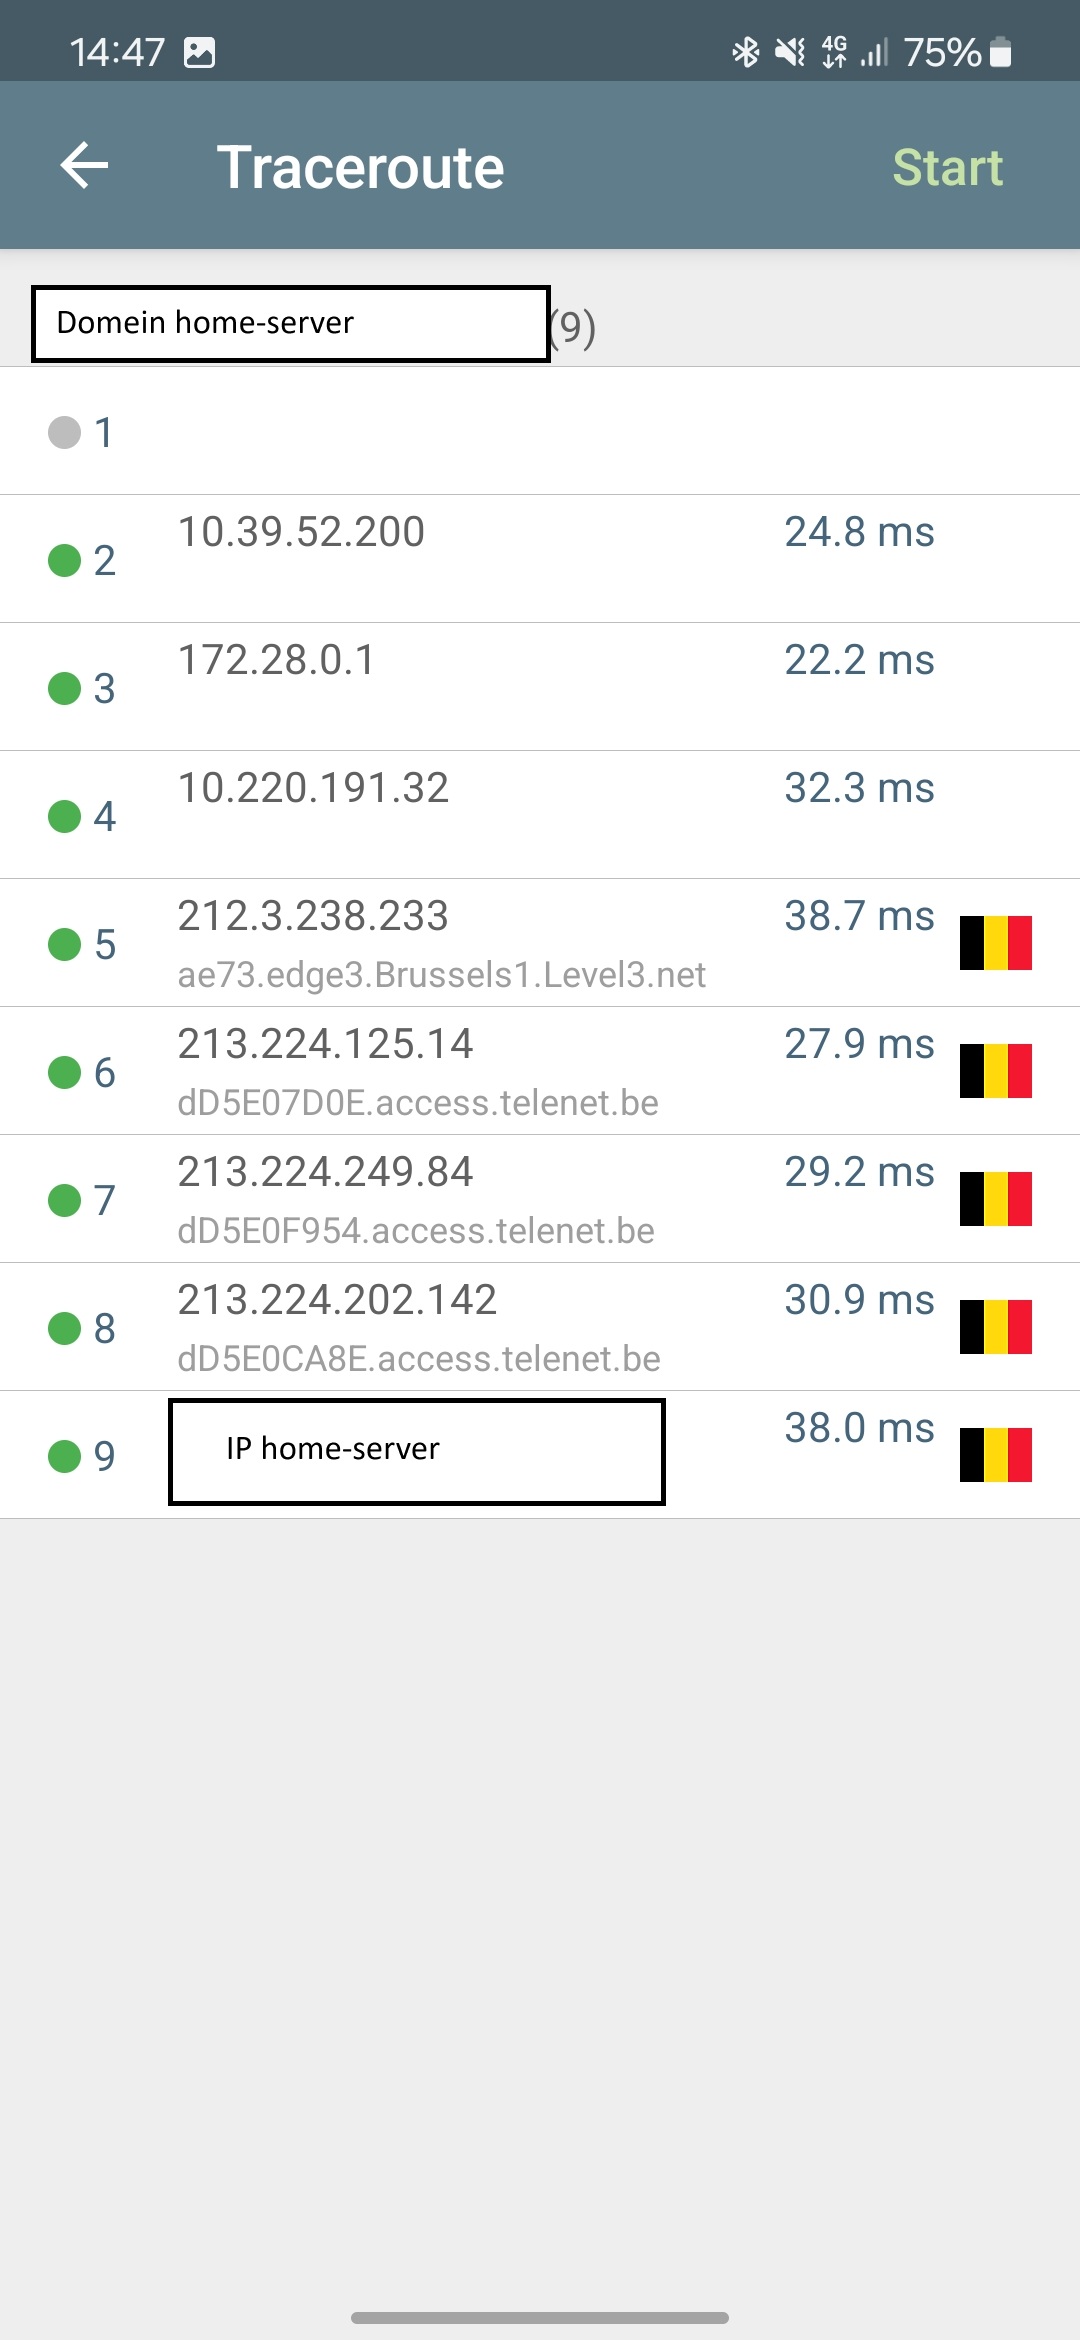Tap the Belgian flag on hop 5
The height and width of the screenshot is (2340, 1080).
point(995,943)
